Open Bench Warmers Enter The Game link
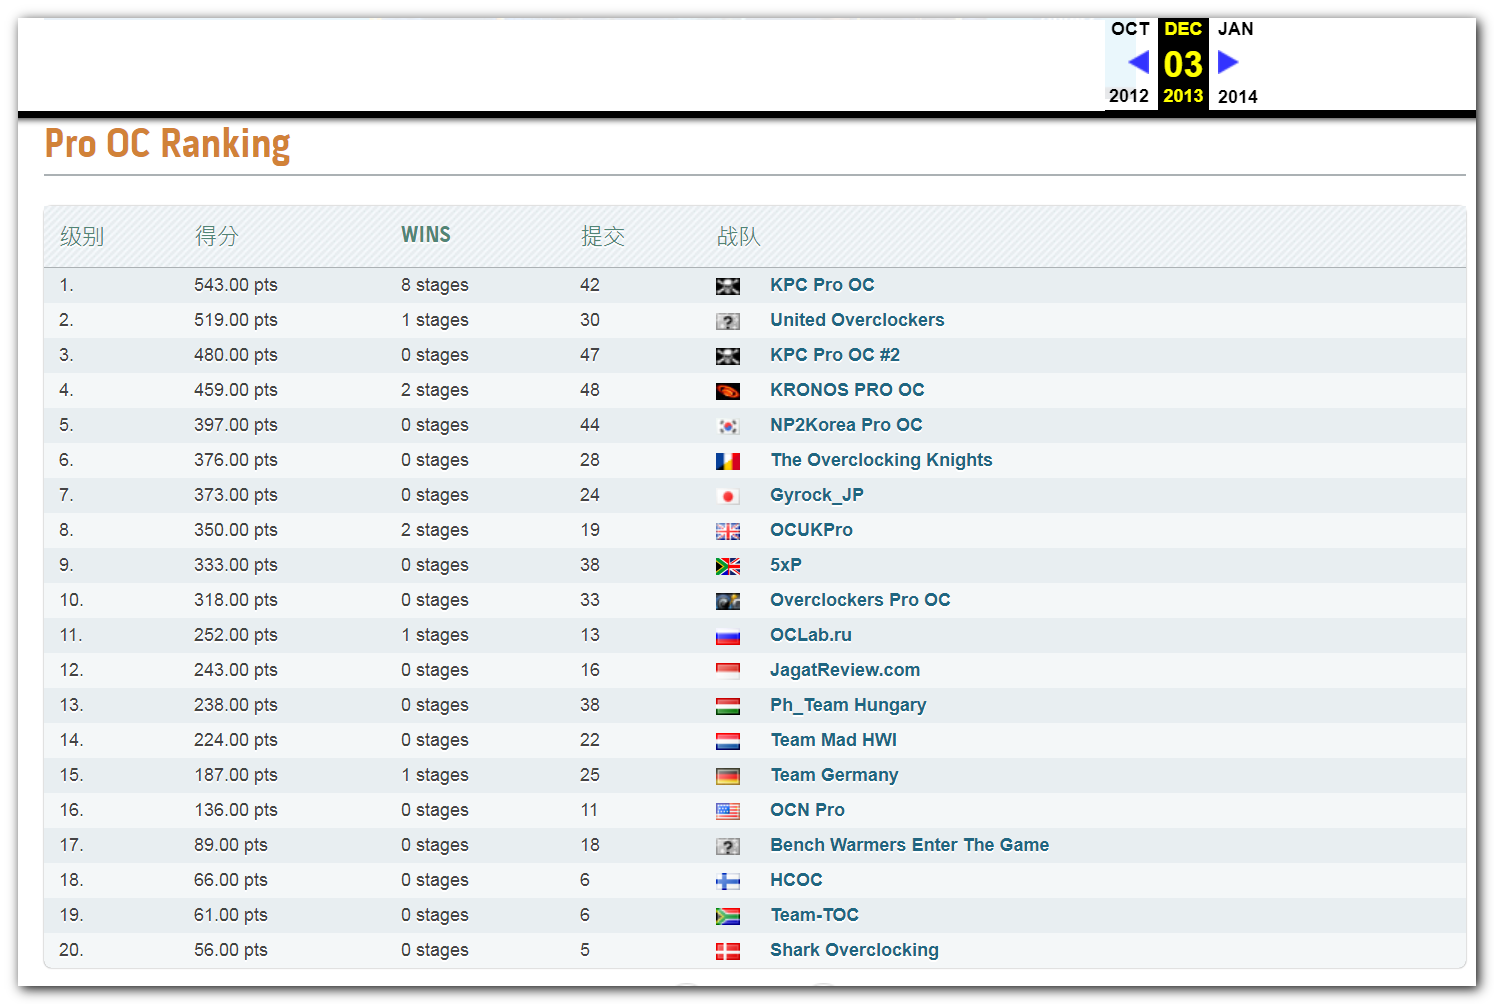1494x1004 pixels. [910, 845]
